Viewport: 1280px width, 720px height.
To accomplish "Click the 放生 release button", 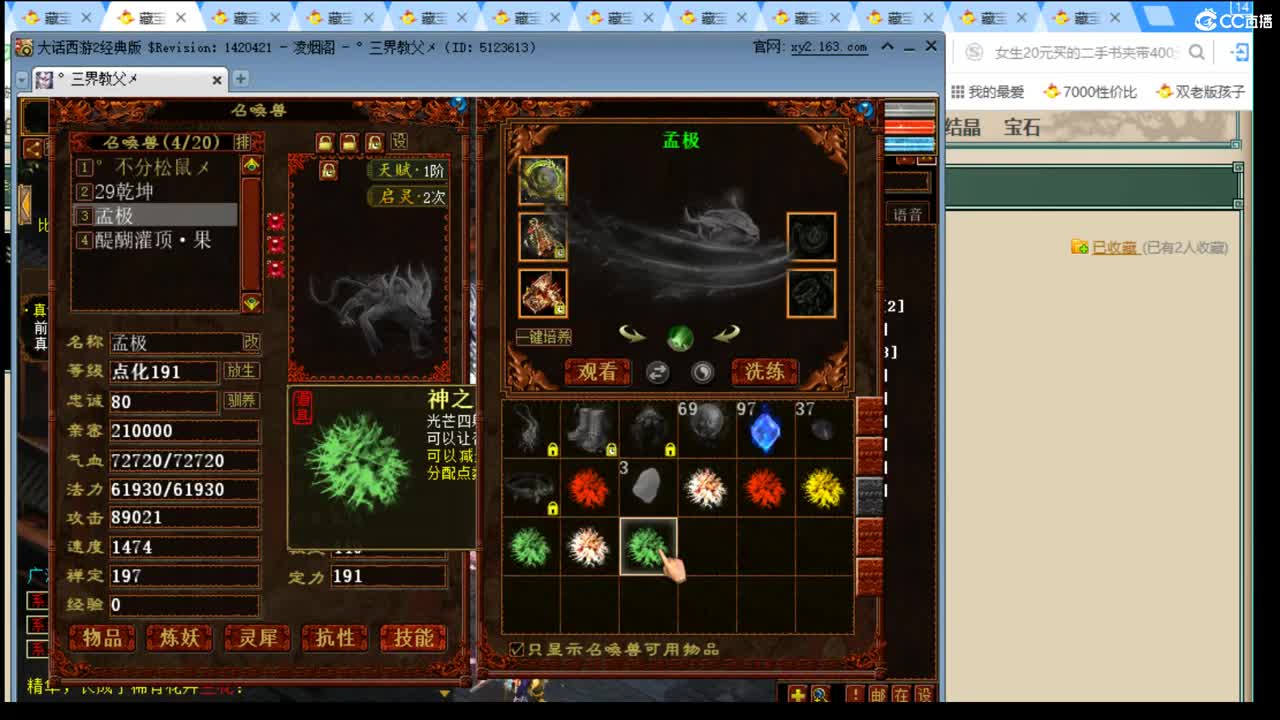I will coord(241,371).
